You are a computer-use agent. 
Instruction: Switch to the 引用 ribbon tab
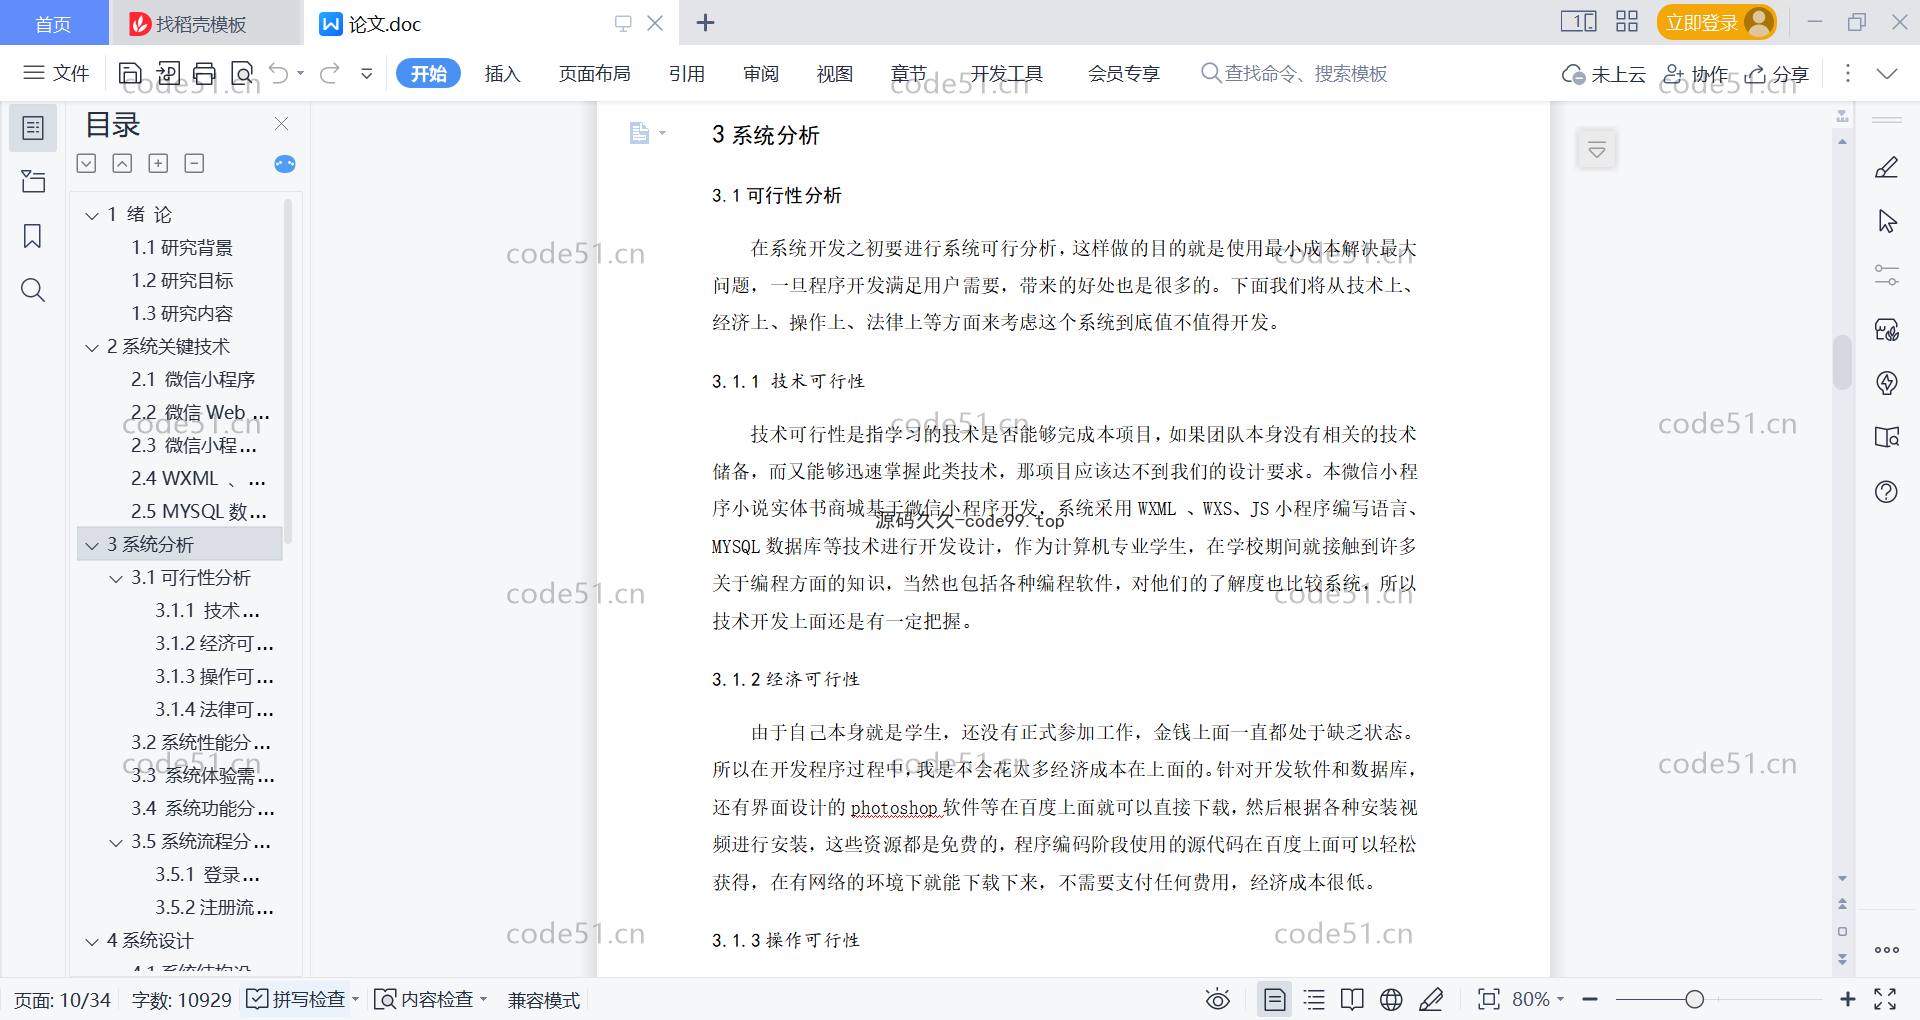[x=687, y=73]
